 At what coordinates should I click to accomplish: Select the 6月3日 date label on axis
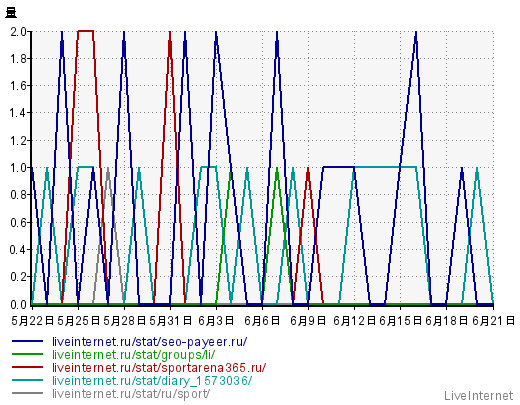[216, 321]
